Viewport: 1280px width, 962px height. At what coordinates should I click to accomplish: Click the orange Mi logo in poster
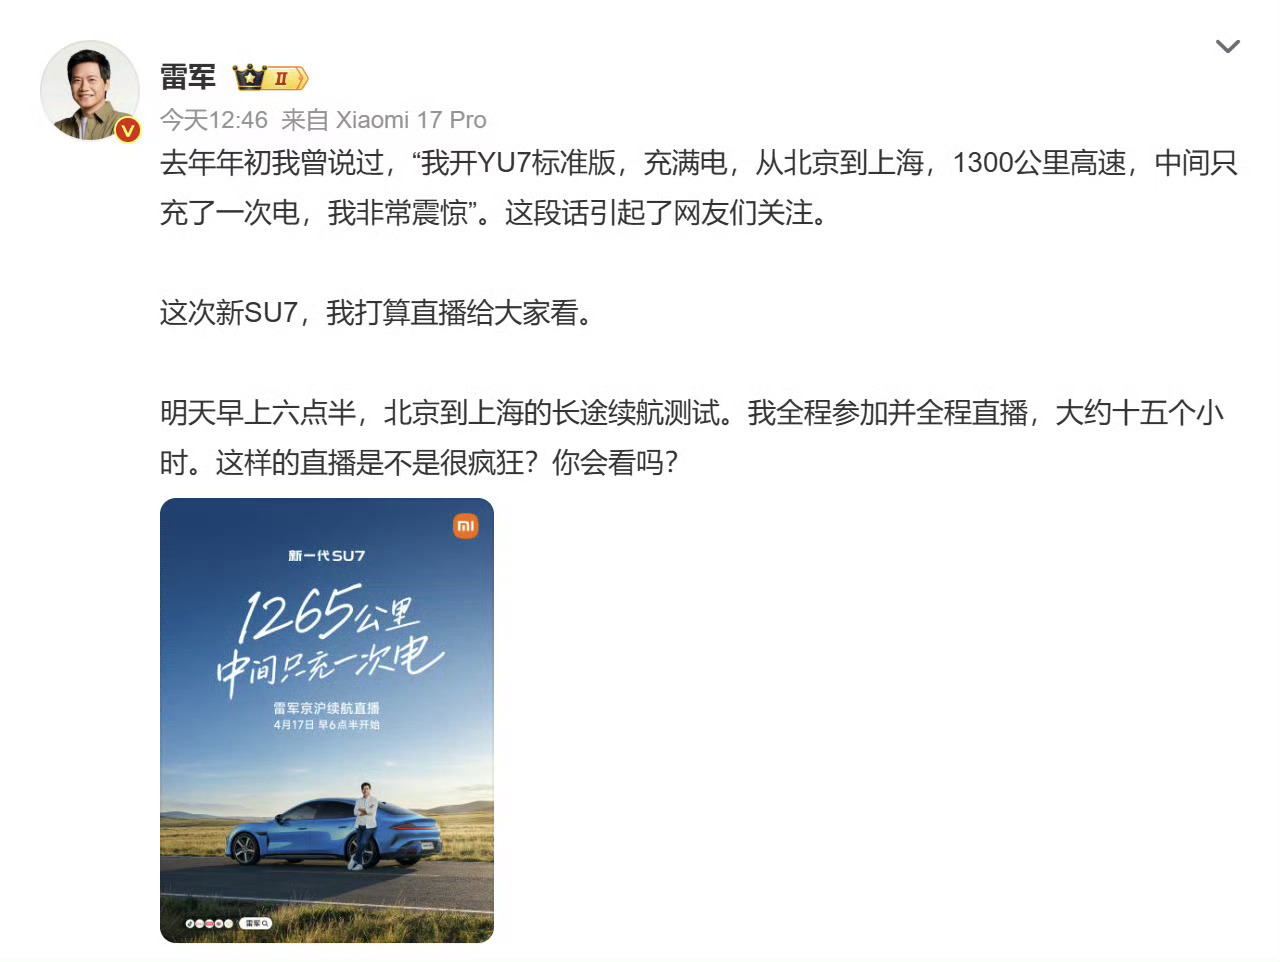coord(466,526)
